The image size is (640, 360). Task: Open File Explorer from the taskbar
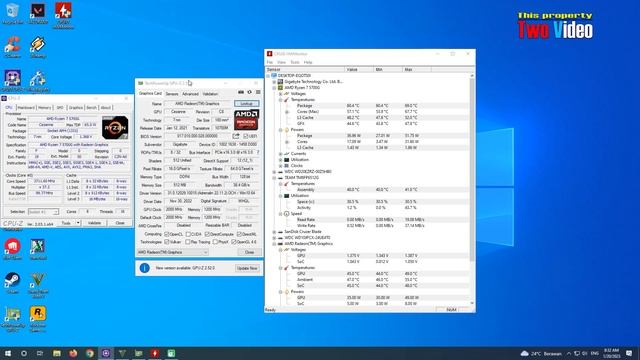[57, 353]
